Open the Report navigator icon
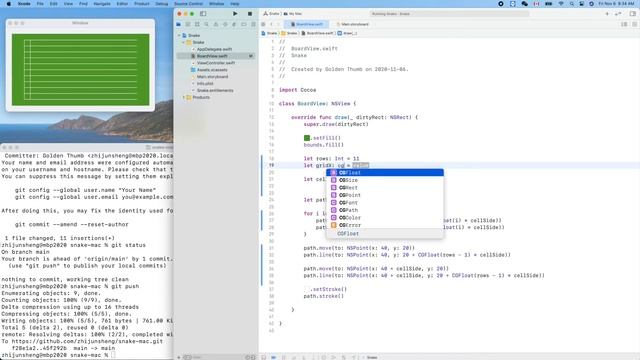Screen dimensions: 640x360 (x=253, y=24)
